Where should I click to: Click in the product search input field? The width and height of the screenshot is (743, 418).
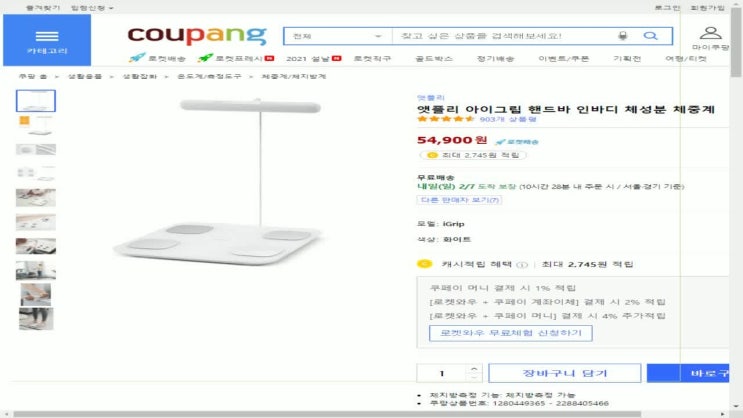(505, 36)
